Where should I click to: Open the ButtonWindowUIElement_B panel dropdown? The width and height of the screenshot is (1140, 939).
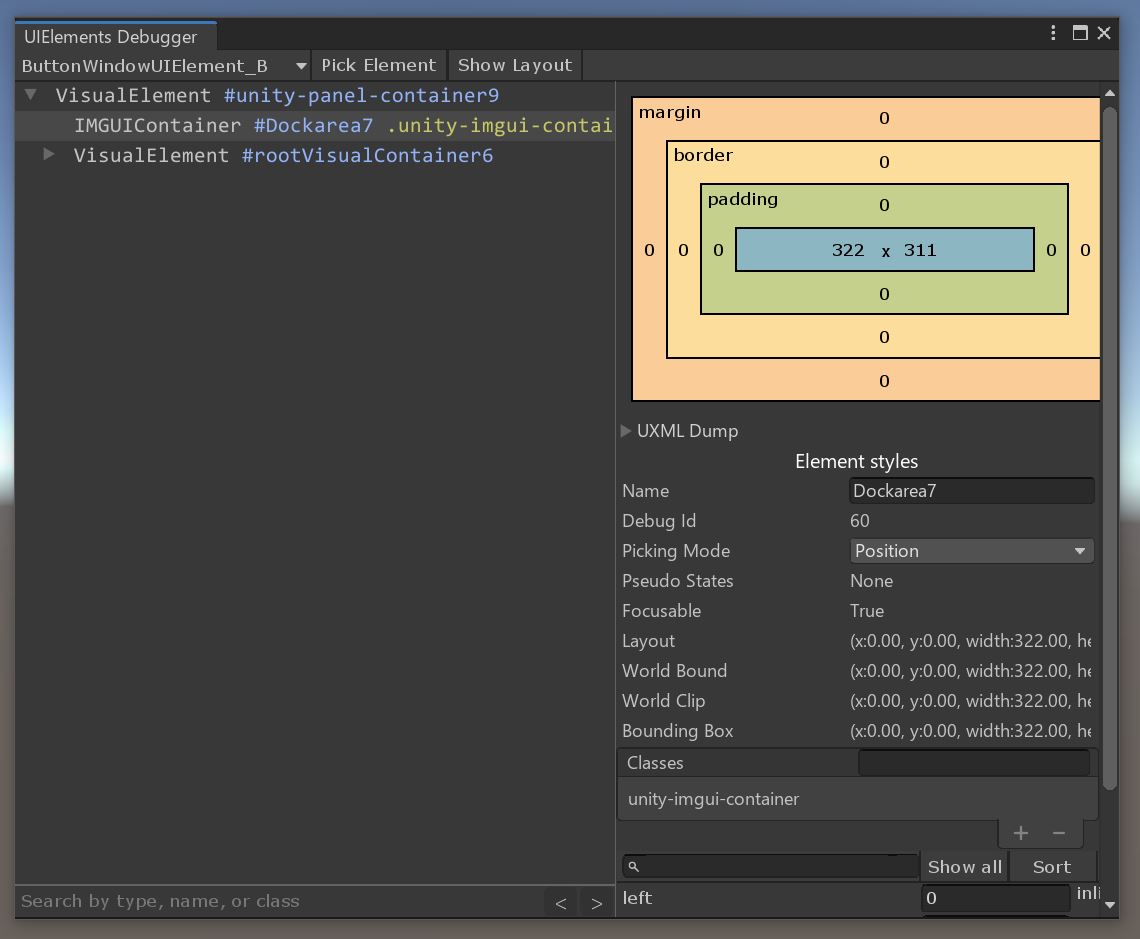point(163,65)
